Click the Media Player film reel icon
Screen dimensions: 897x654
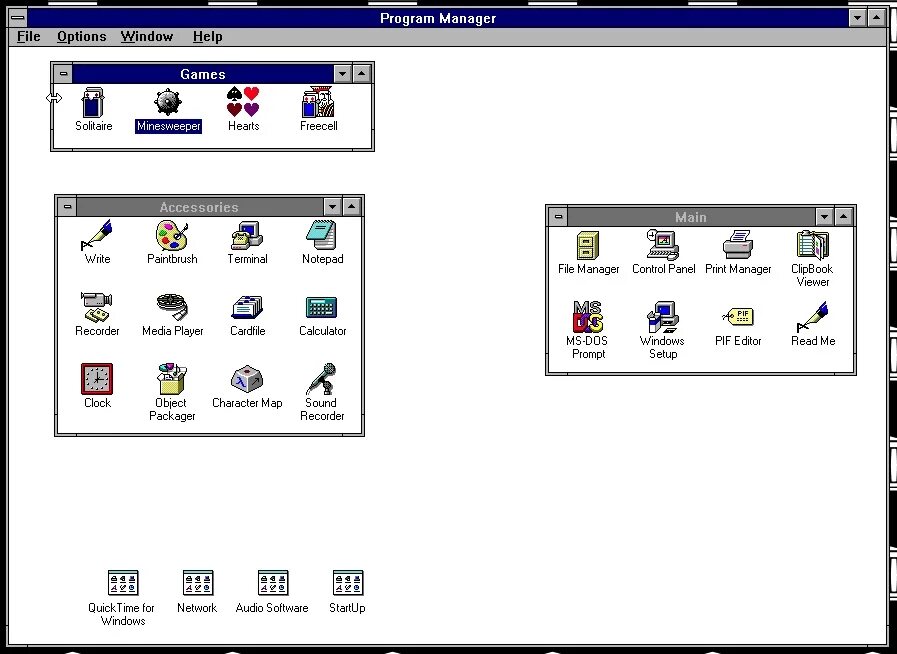point(172,307)
